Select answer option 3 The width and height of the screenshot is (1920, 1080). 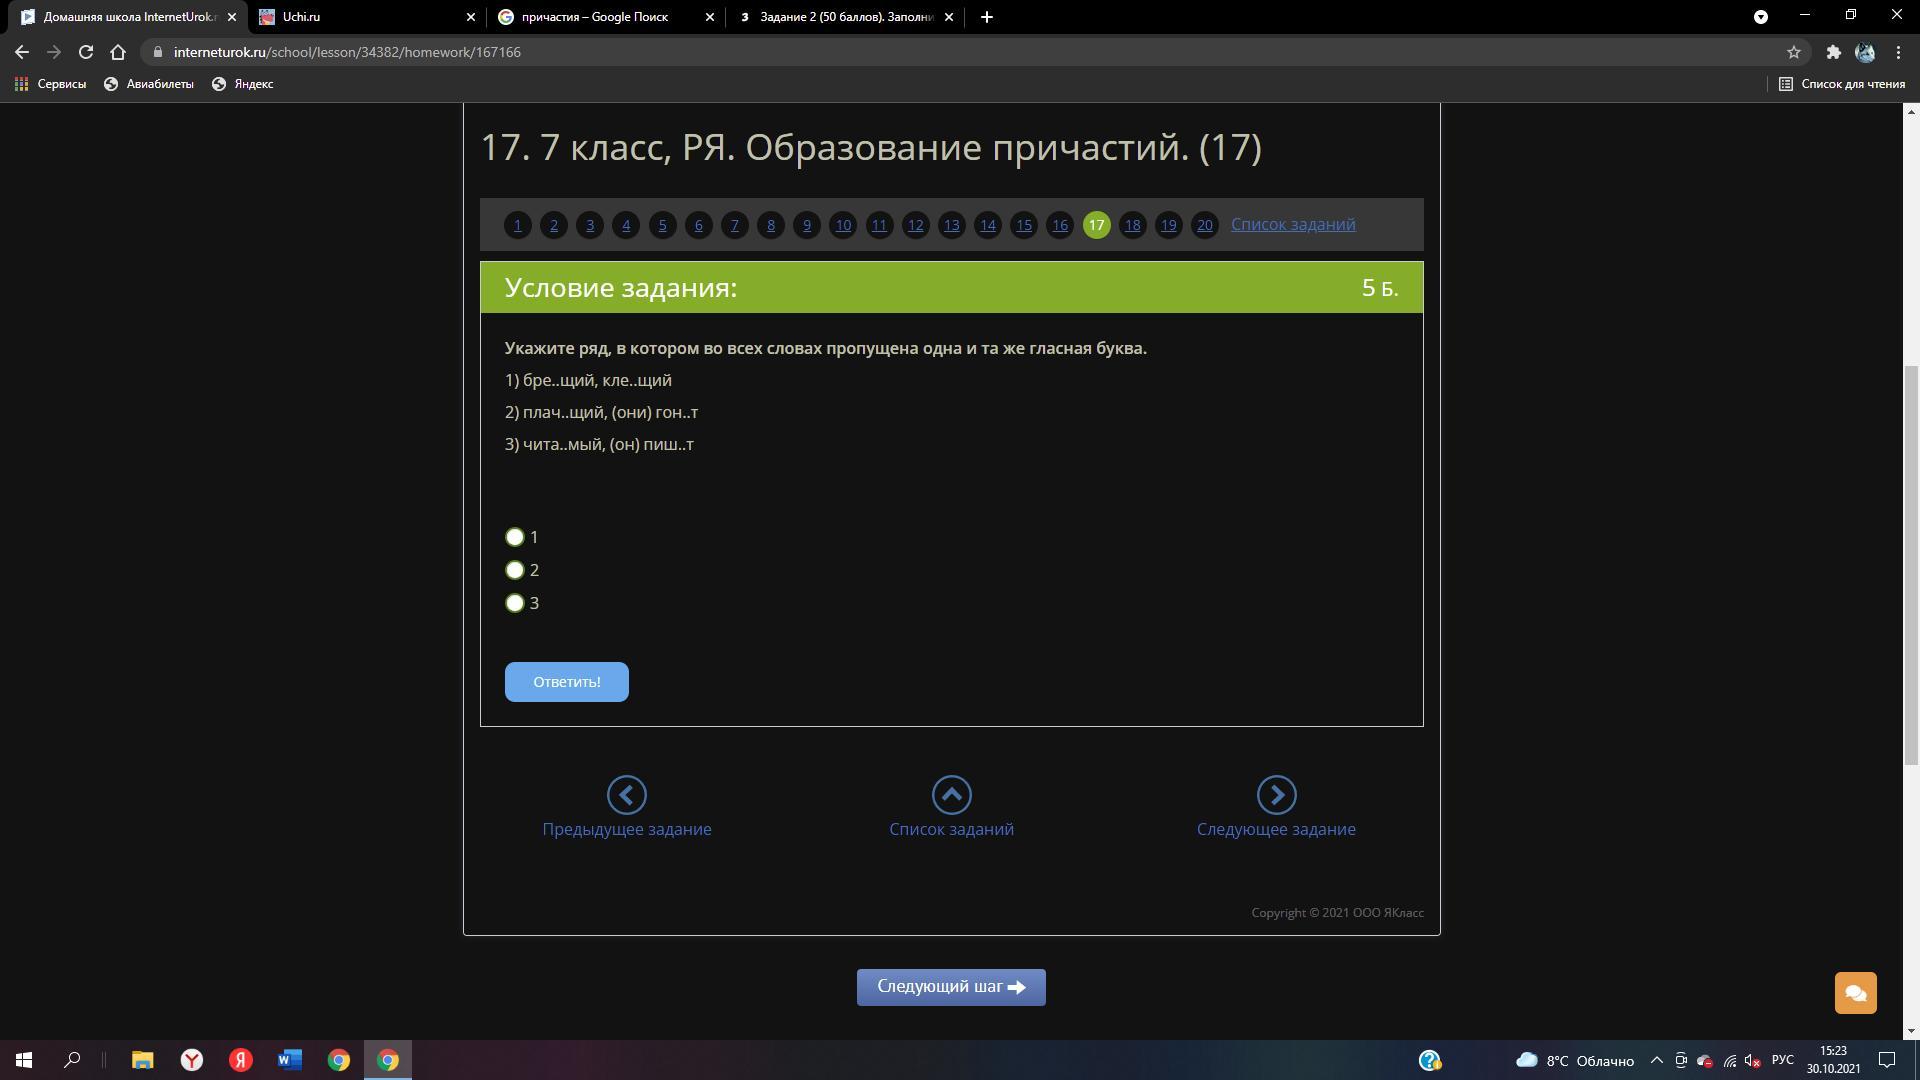tap(515, 603)
